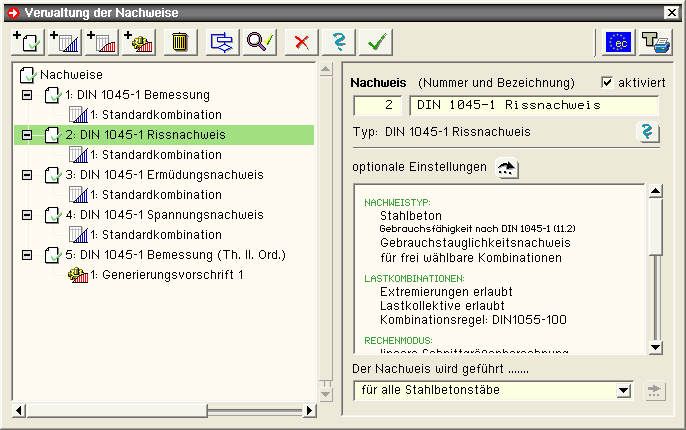Open the optionale Einstellungen editor button
Screen dimensions: 686x430
508,167
